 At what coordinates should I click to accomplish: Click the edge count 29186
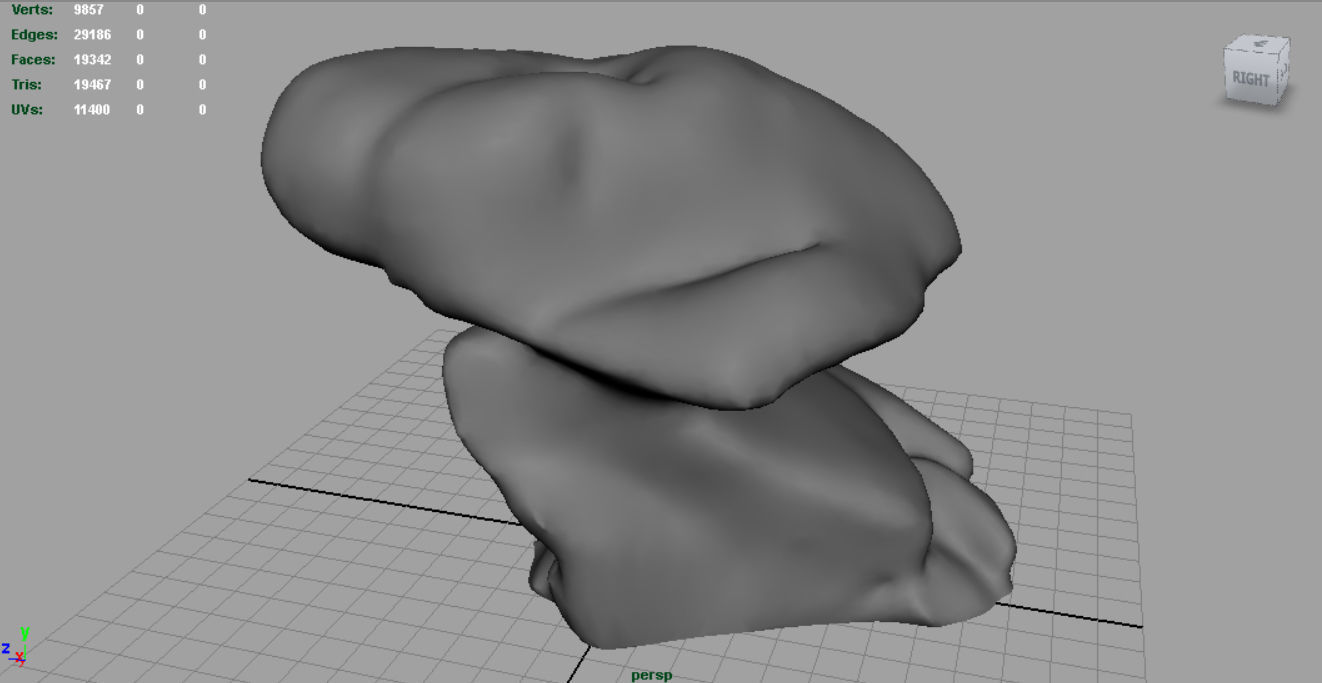(x=92, y=35)
